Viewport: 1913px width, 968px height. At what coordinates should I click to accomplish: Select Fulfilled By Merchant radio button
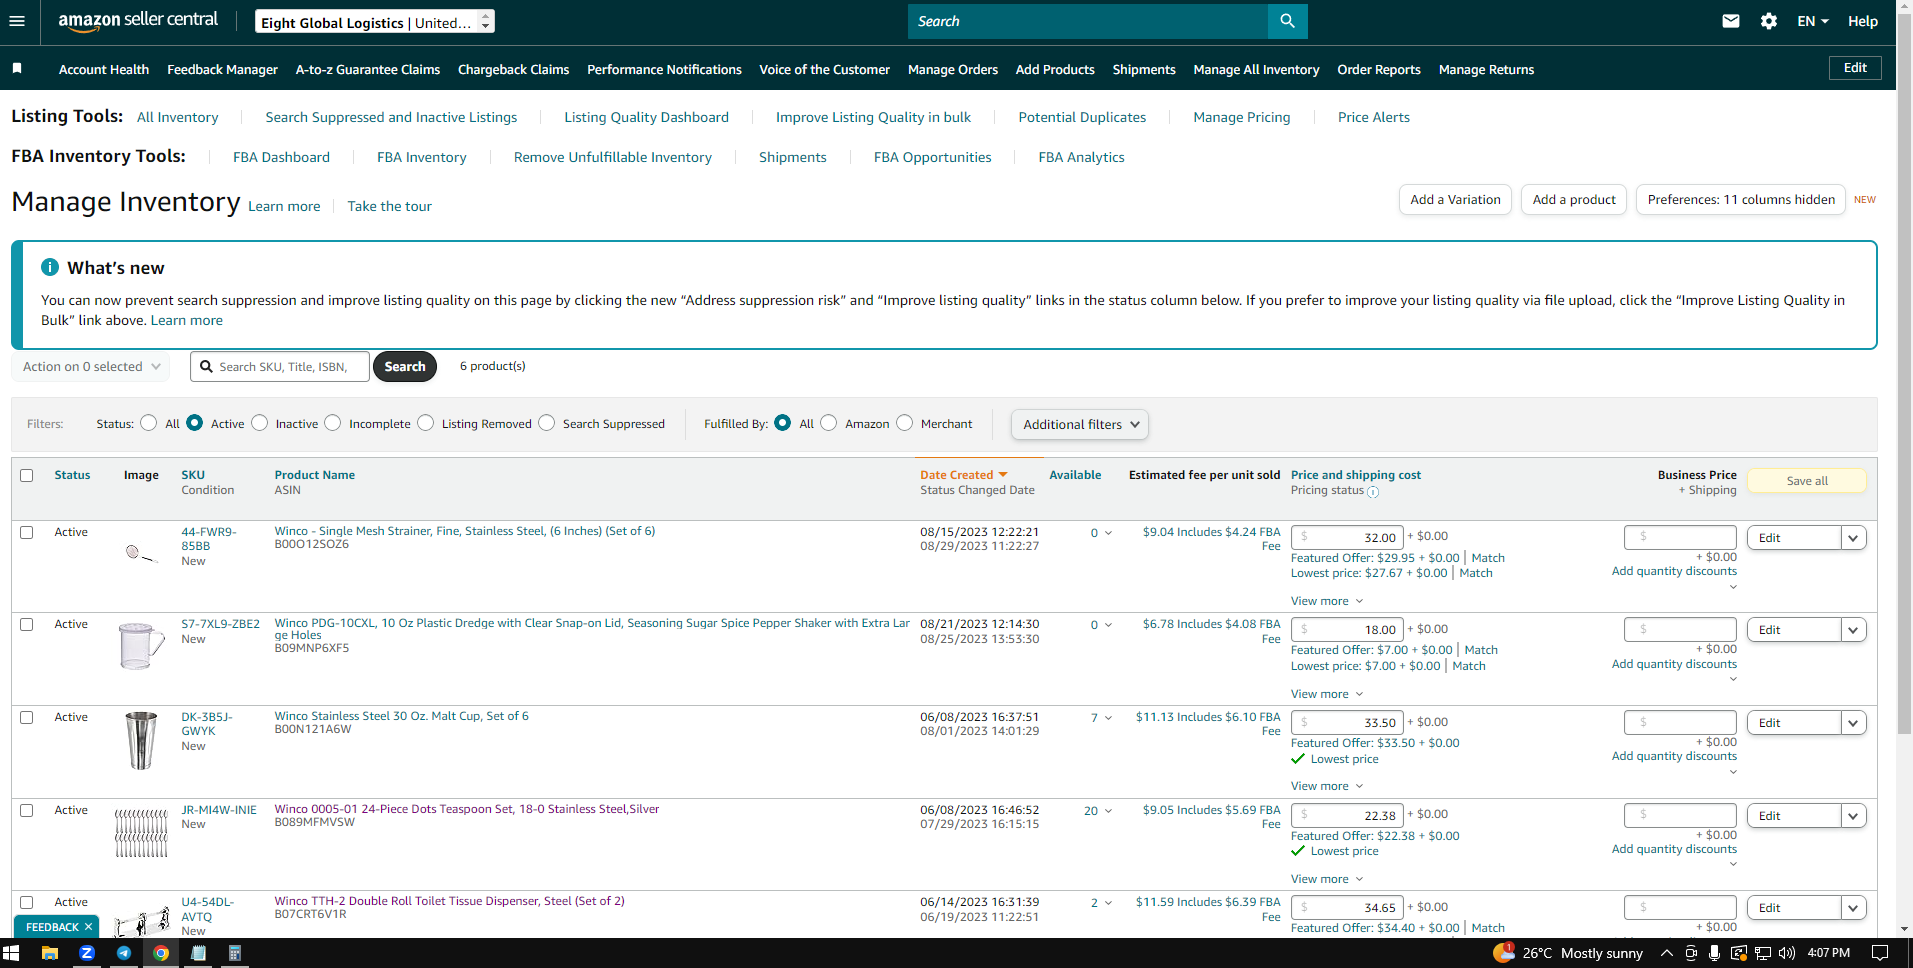tap(905, 423)
